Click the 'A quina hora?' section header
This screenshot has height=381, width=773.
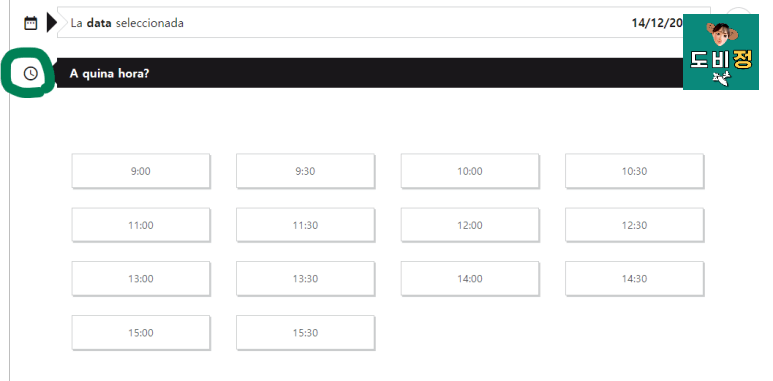point(370,73)
